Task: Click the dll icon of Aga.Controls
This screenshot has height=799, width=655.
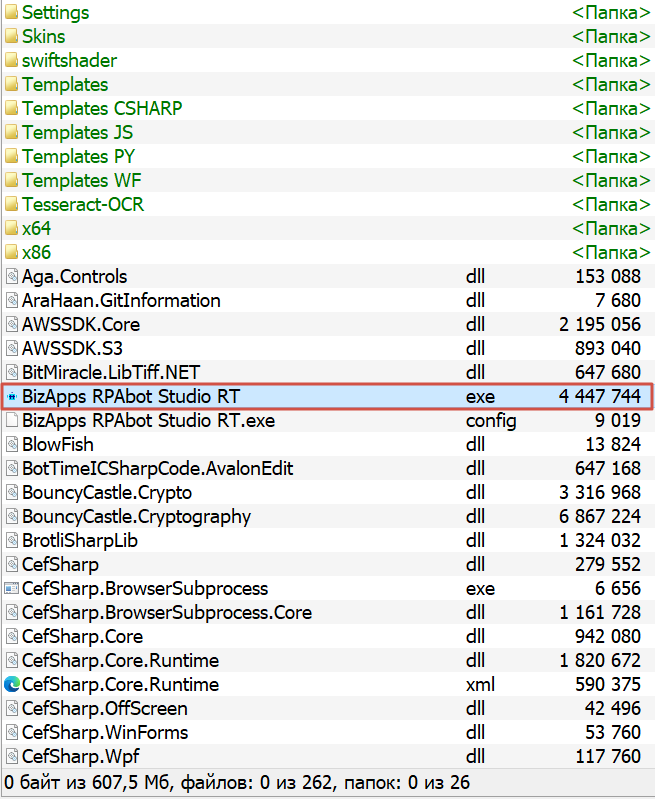Action: [12, 276]
